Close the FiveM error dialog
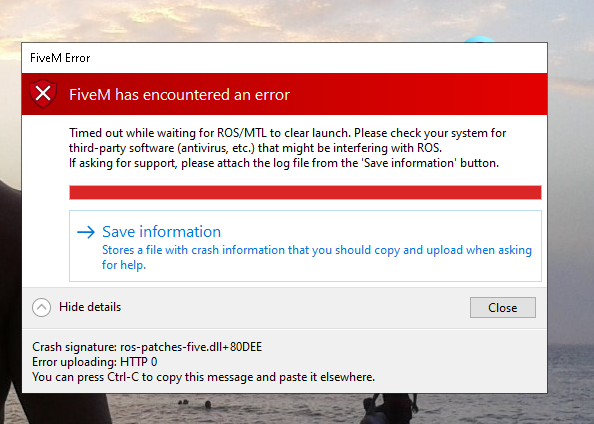Viewport: 594px width, 424px height. (503, 308)
